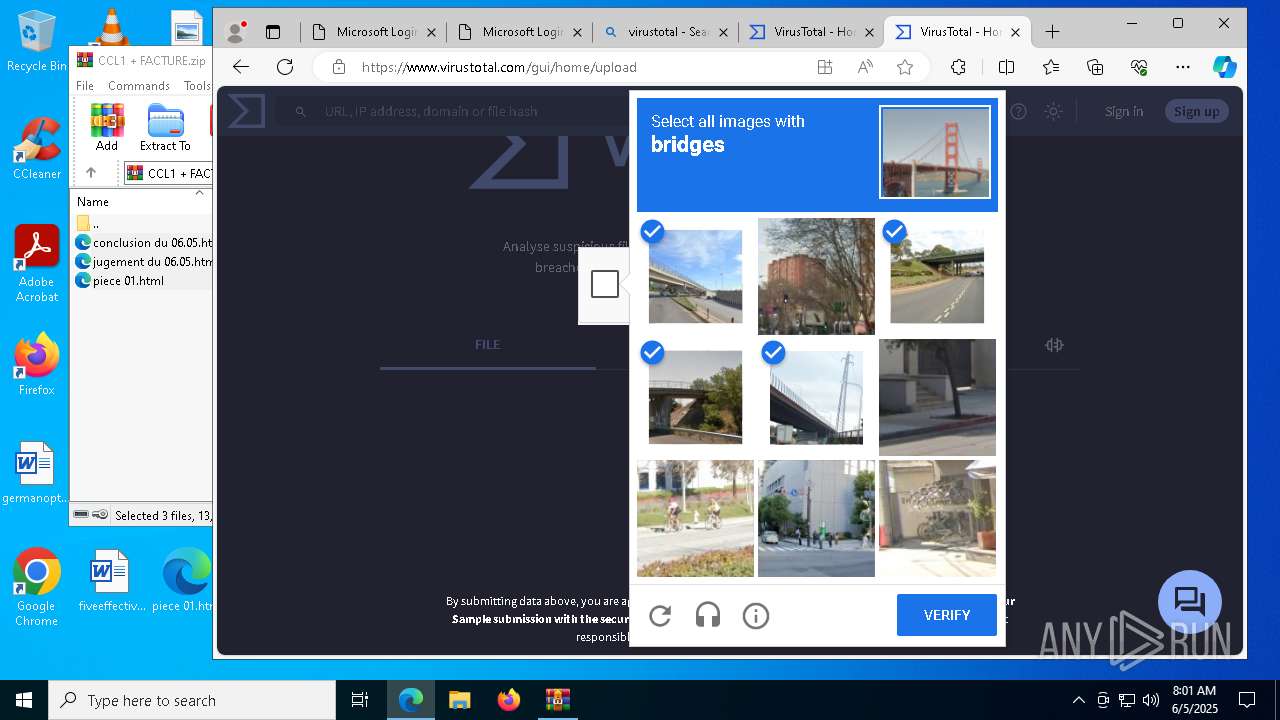The height and width of the screenshot is (720, 1280).
Task: Open the tab actions menu icon
Action: [272, 32]
